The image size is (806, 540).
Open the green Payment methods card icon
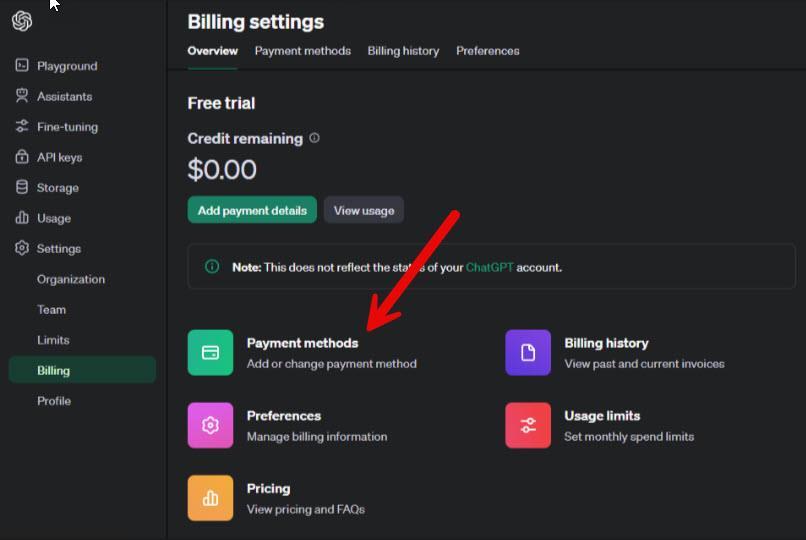tap(210, 353)
